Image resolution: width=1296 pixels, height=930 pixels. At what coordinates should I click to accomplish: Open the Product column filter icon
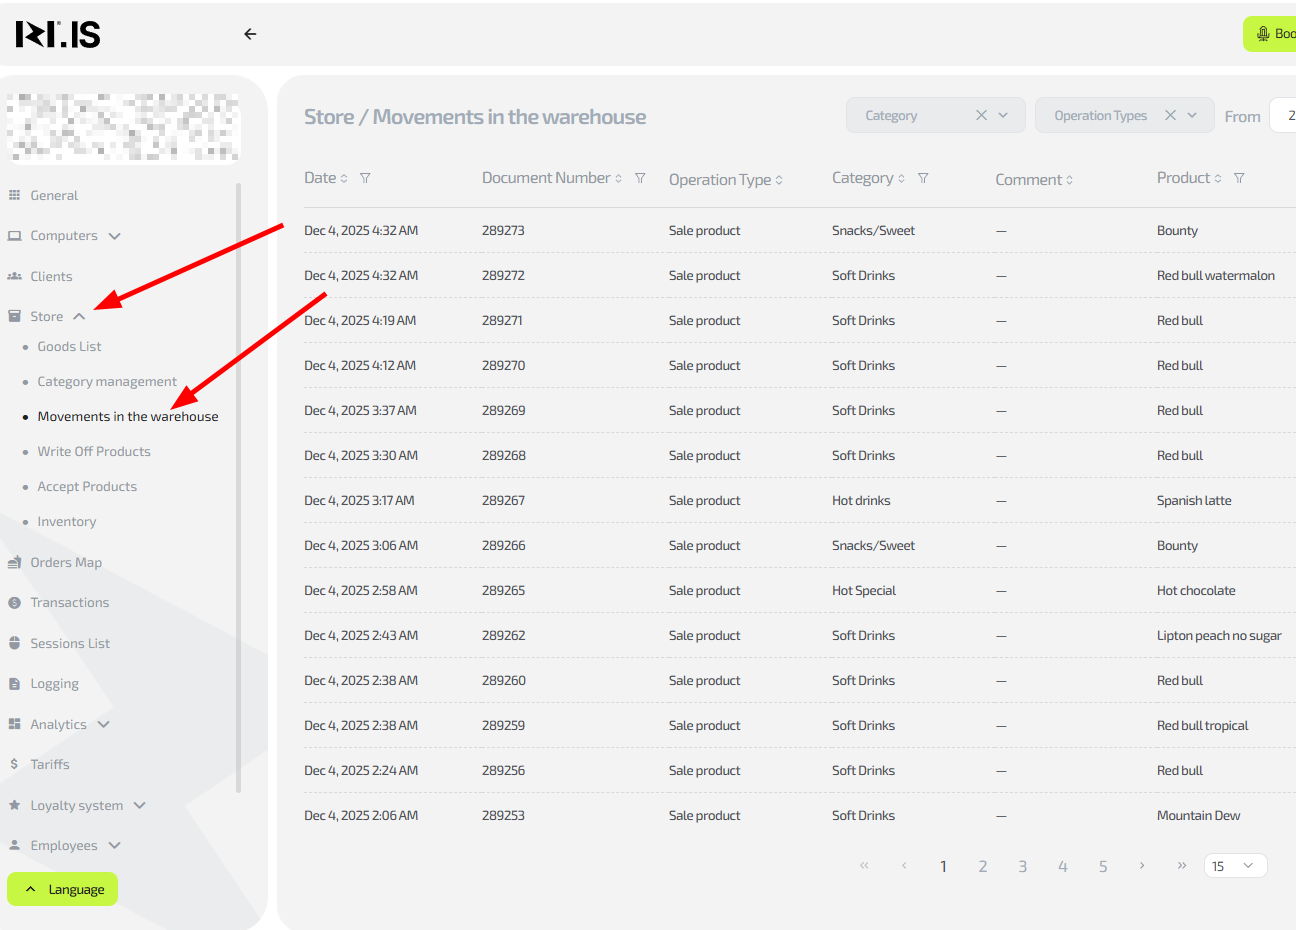point(1239,178)
